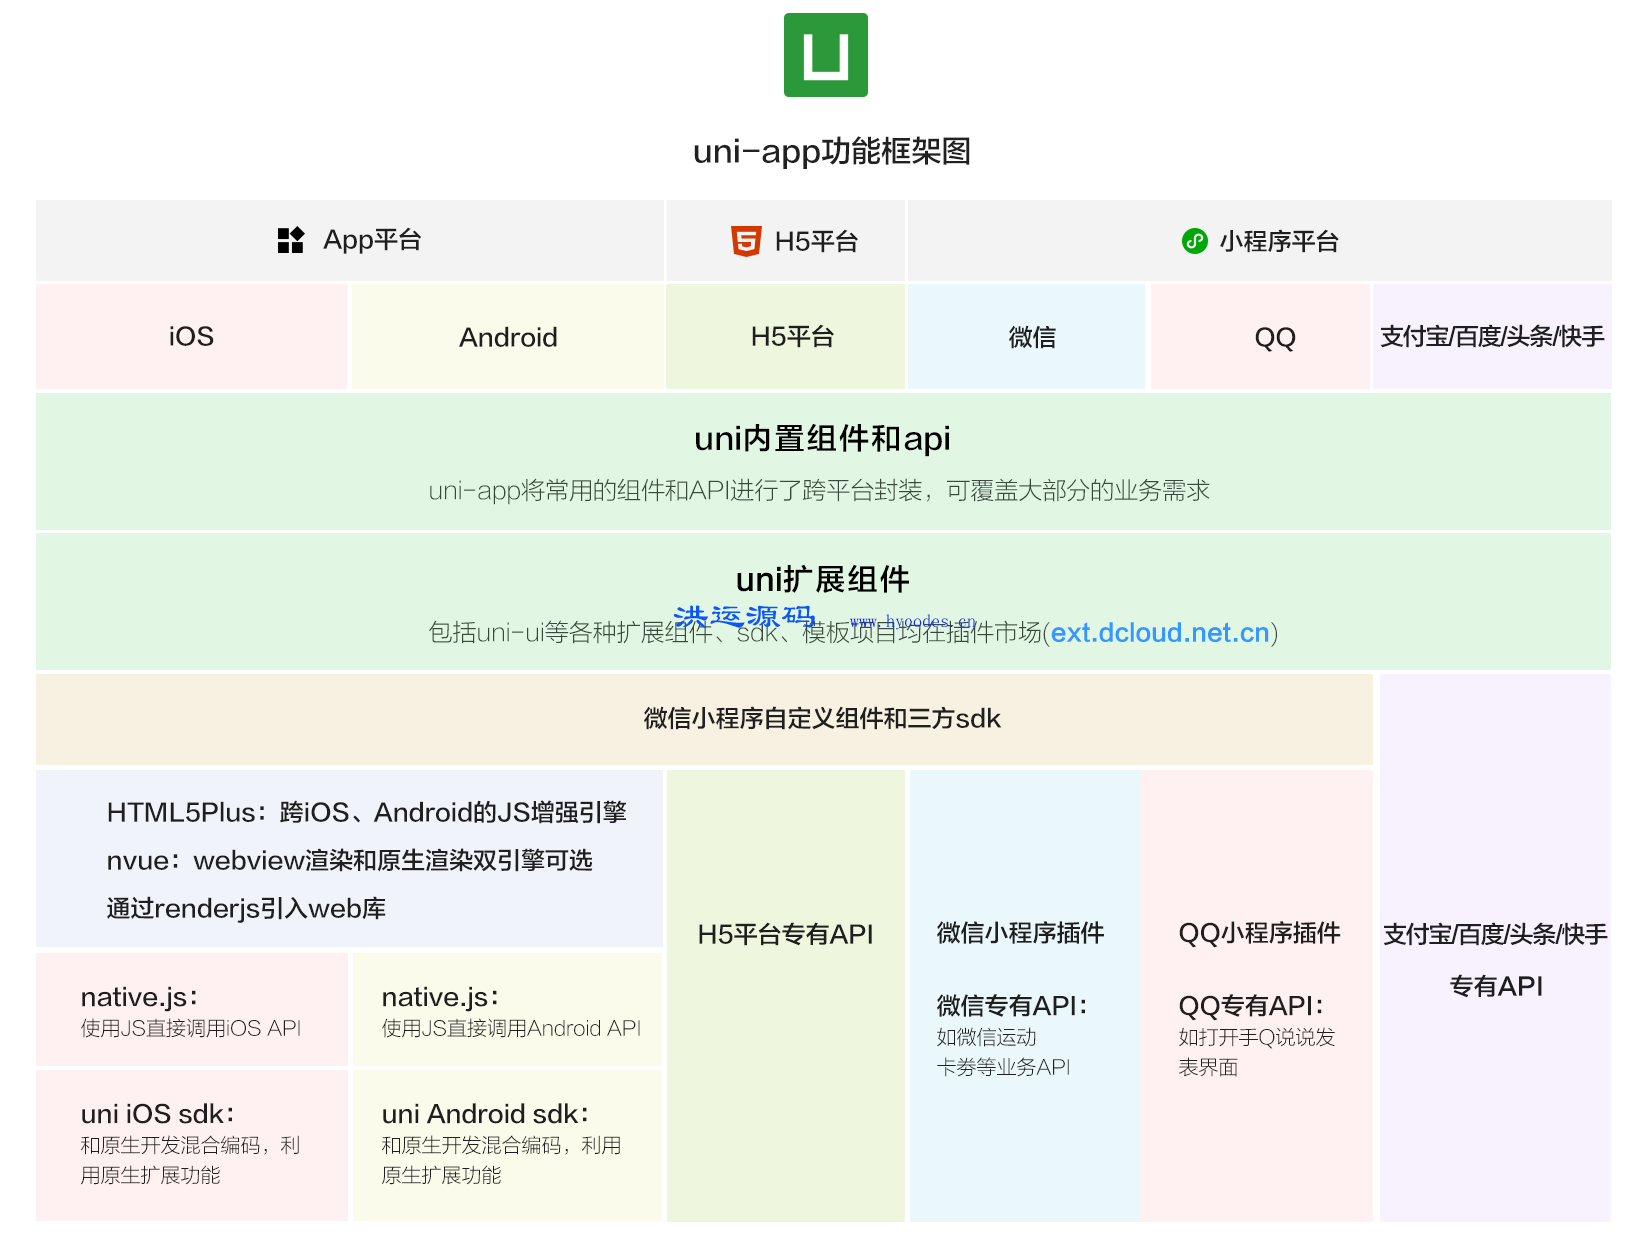Toggle the 支付宝/百度/头条/快手 column header

[1492, 336]
